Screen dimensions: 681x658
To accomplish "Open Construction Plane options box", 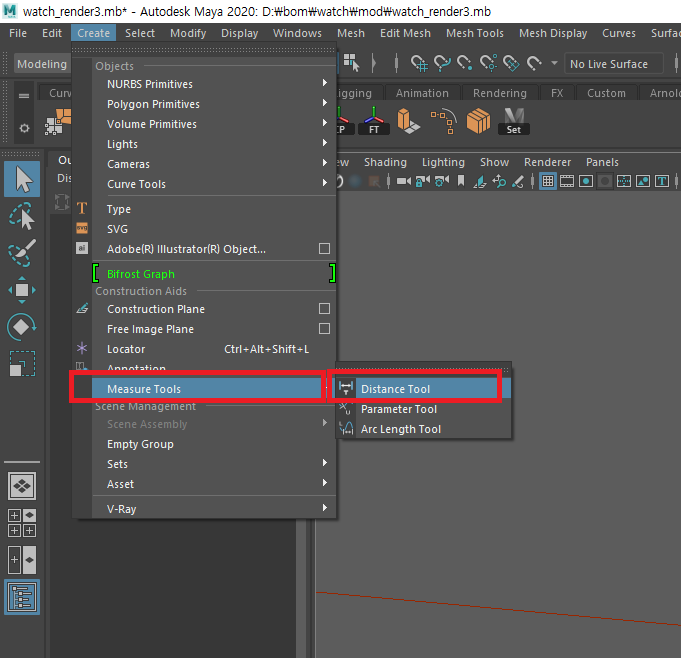I will pyautogui.click(x=324, y=308).
